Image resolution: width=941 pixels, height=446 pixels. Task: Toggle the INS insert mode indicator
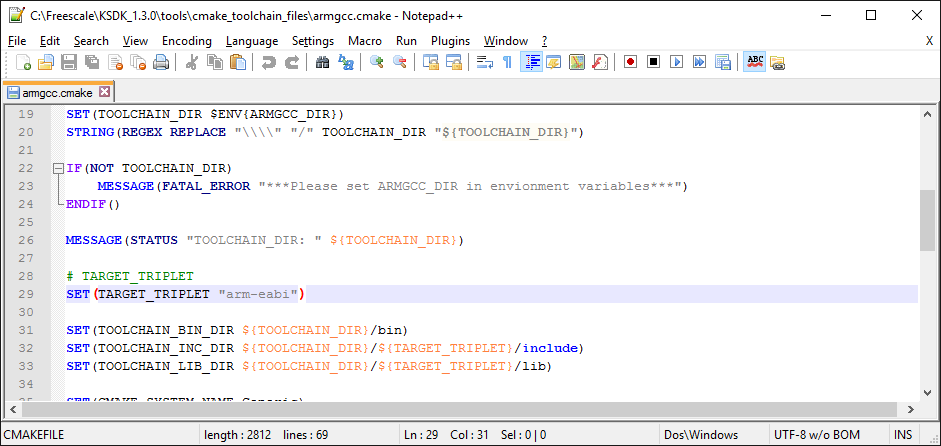[x=903, y=435]
